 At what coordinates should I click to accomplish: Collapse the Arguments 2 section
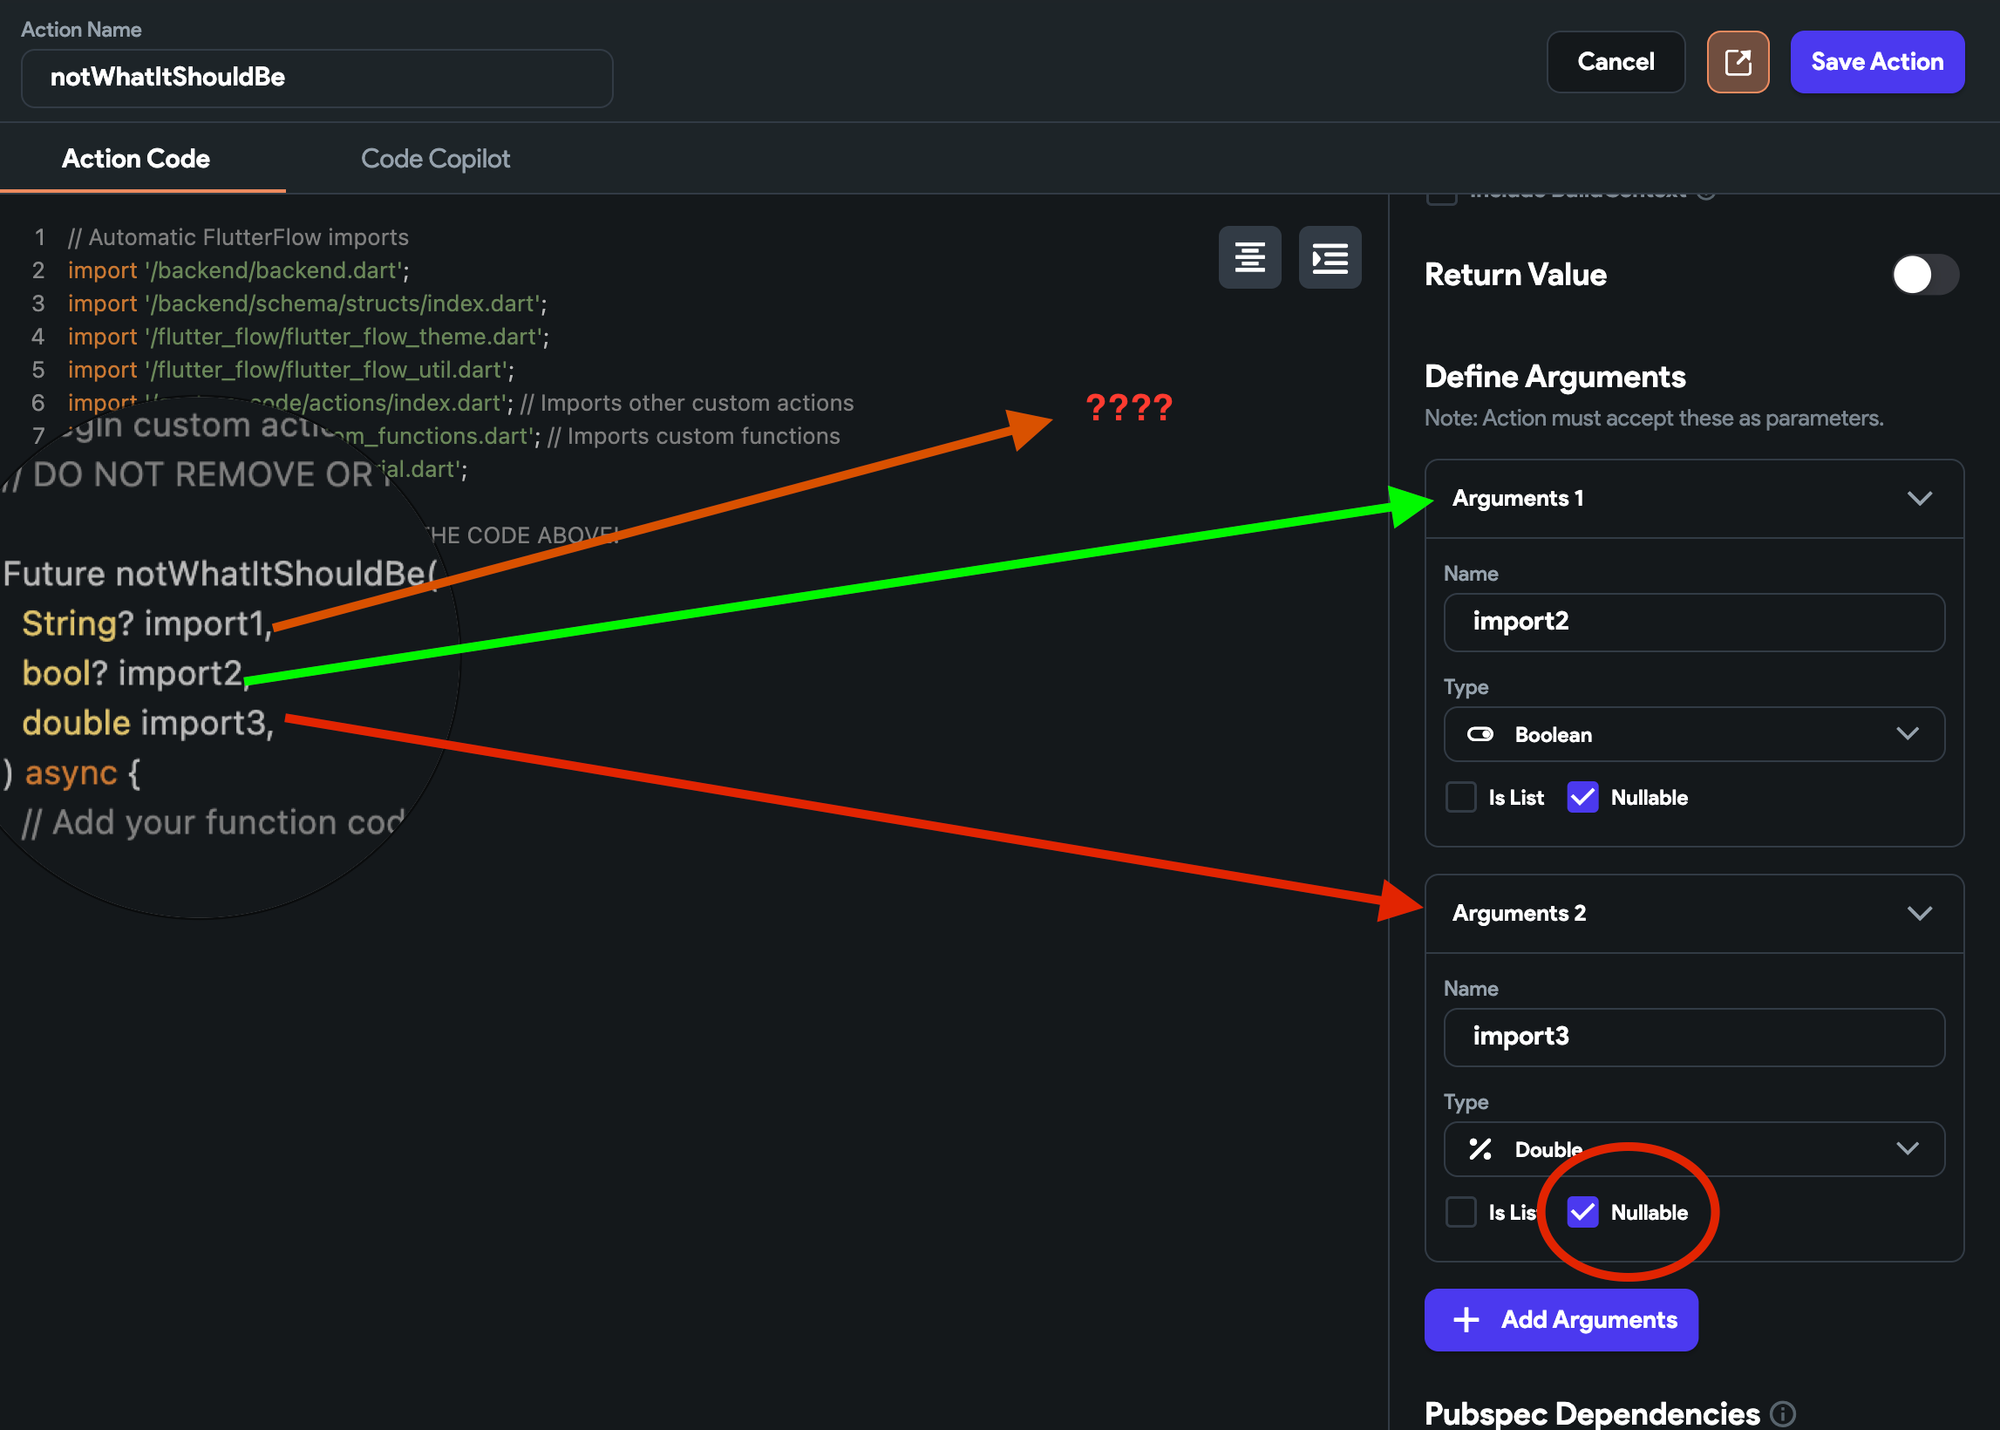point(1919,913)
